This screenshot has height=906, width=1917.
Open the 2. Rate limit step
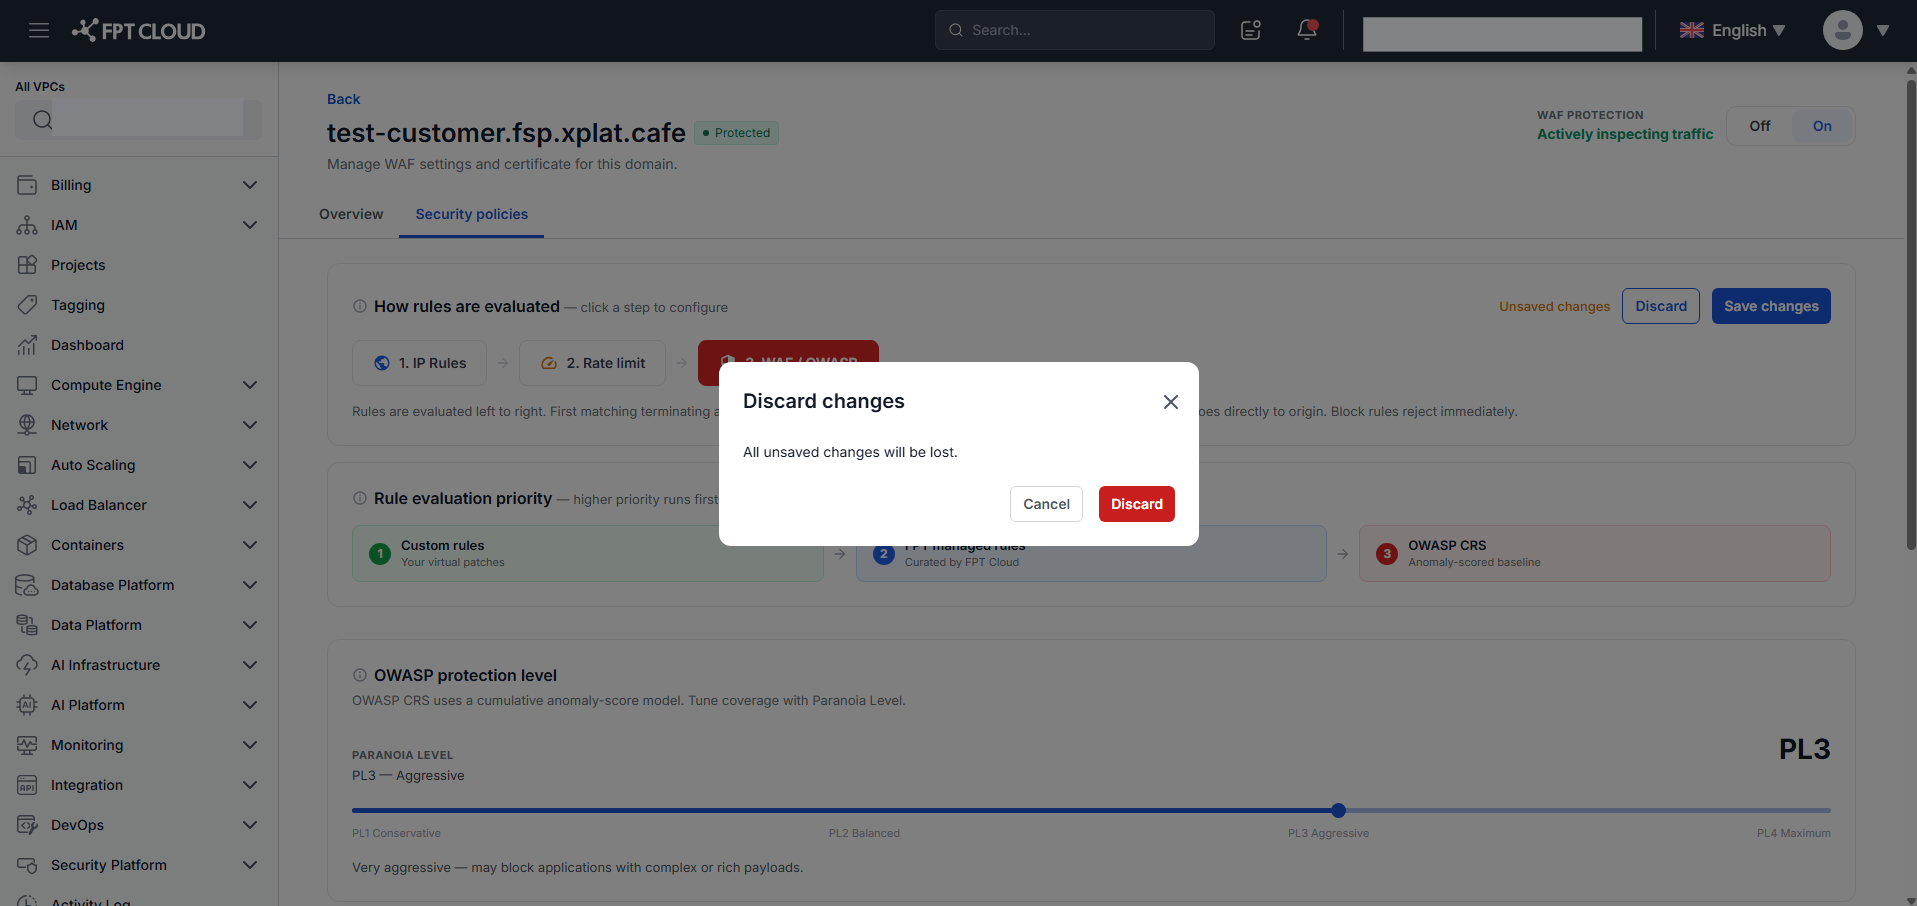[592, 363]
